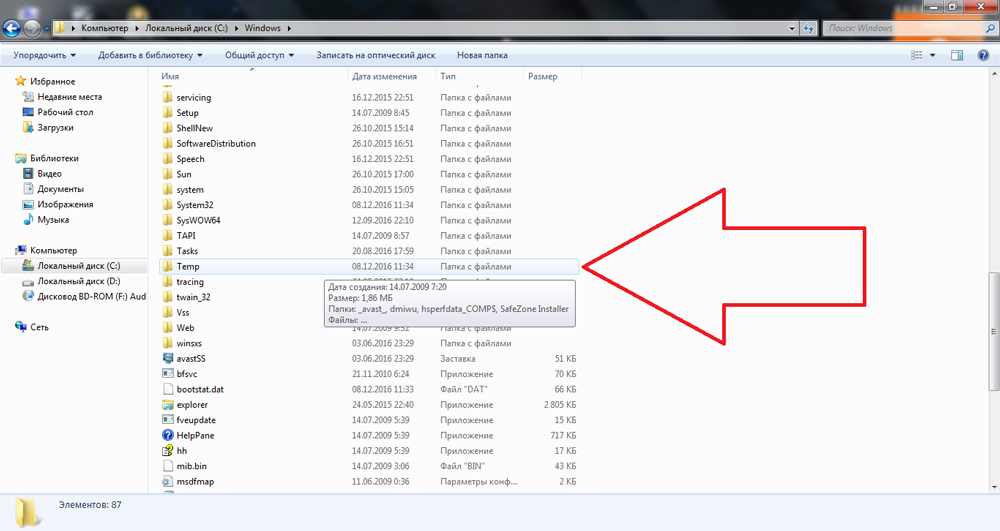Open the change view options dropdown
The image size is (1000, 531).
[x=932, y=55]
